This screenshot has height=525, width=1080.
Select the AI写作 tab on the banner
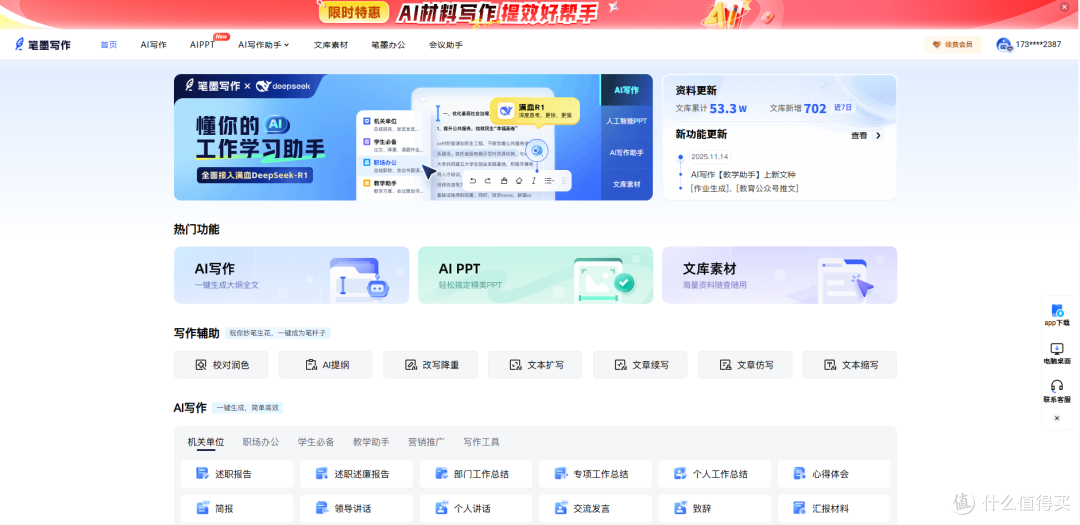[x=627, y=90]
